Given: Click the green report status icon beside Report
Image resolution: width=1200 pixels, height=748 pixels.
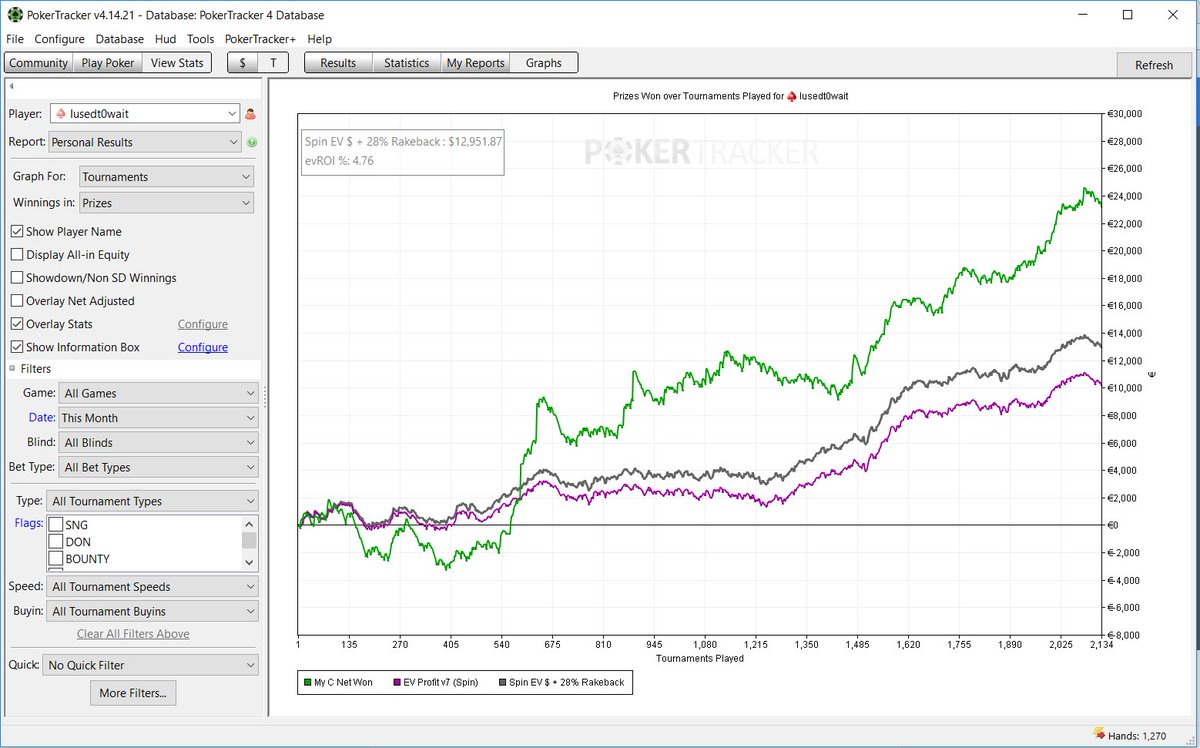Looking at the screenshot, I should click(x=251, y=142).
